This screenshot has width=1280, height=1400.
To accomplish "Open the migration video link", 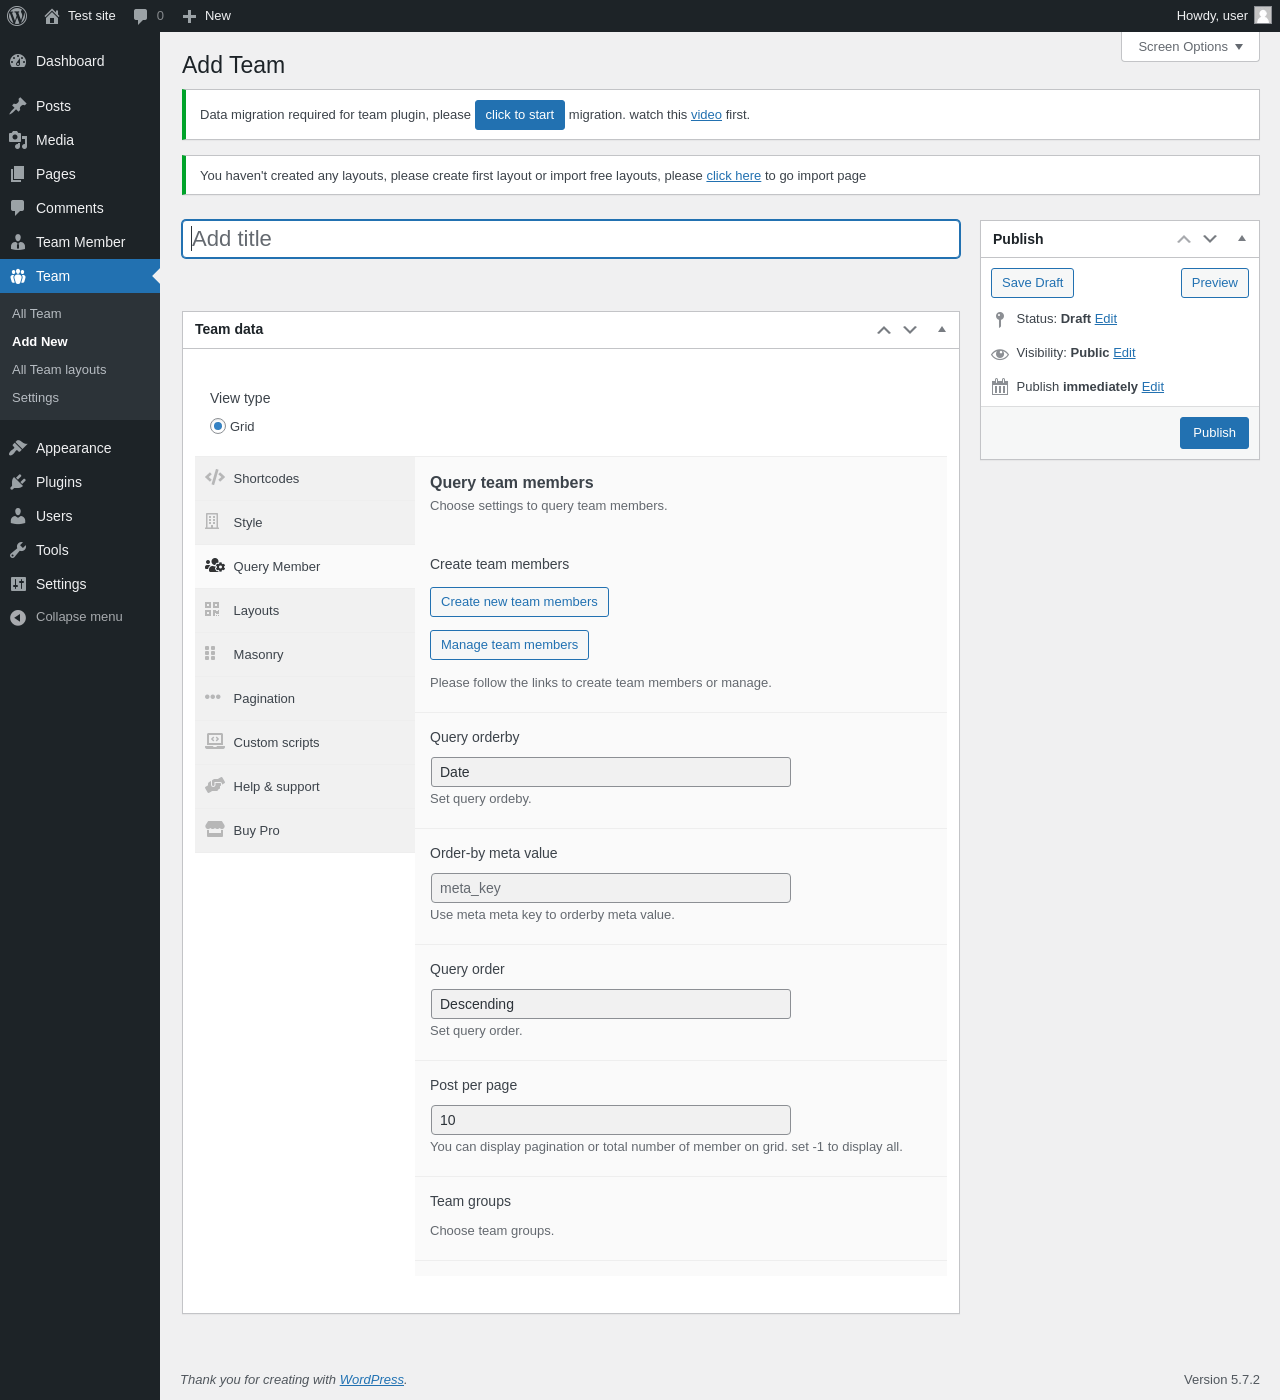I will pos(706,115).
